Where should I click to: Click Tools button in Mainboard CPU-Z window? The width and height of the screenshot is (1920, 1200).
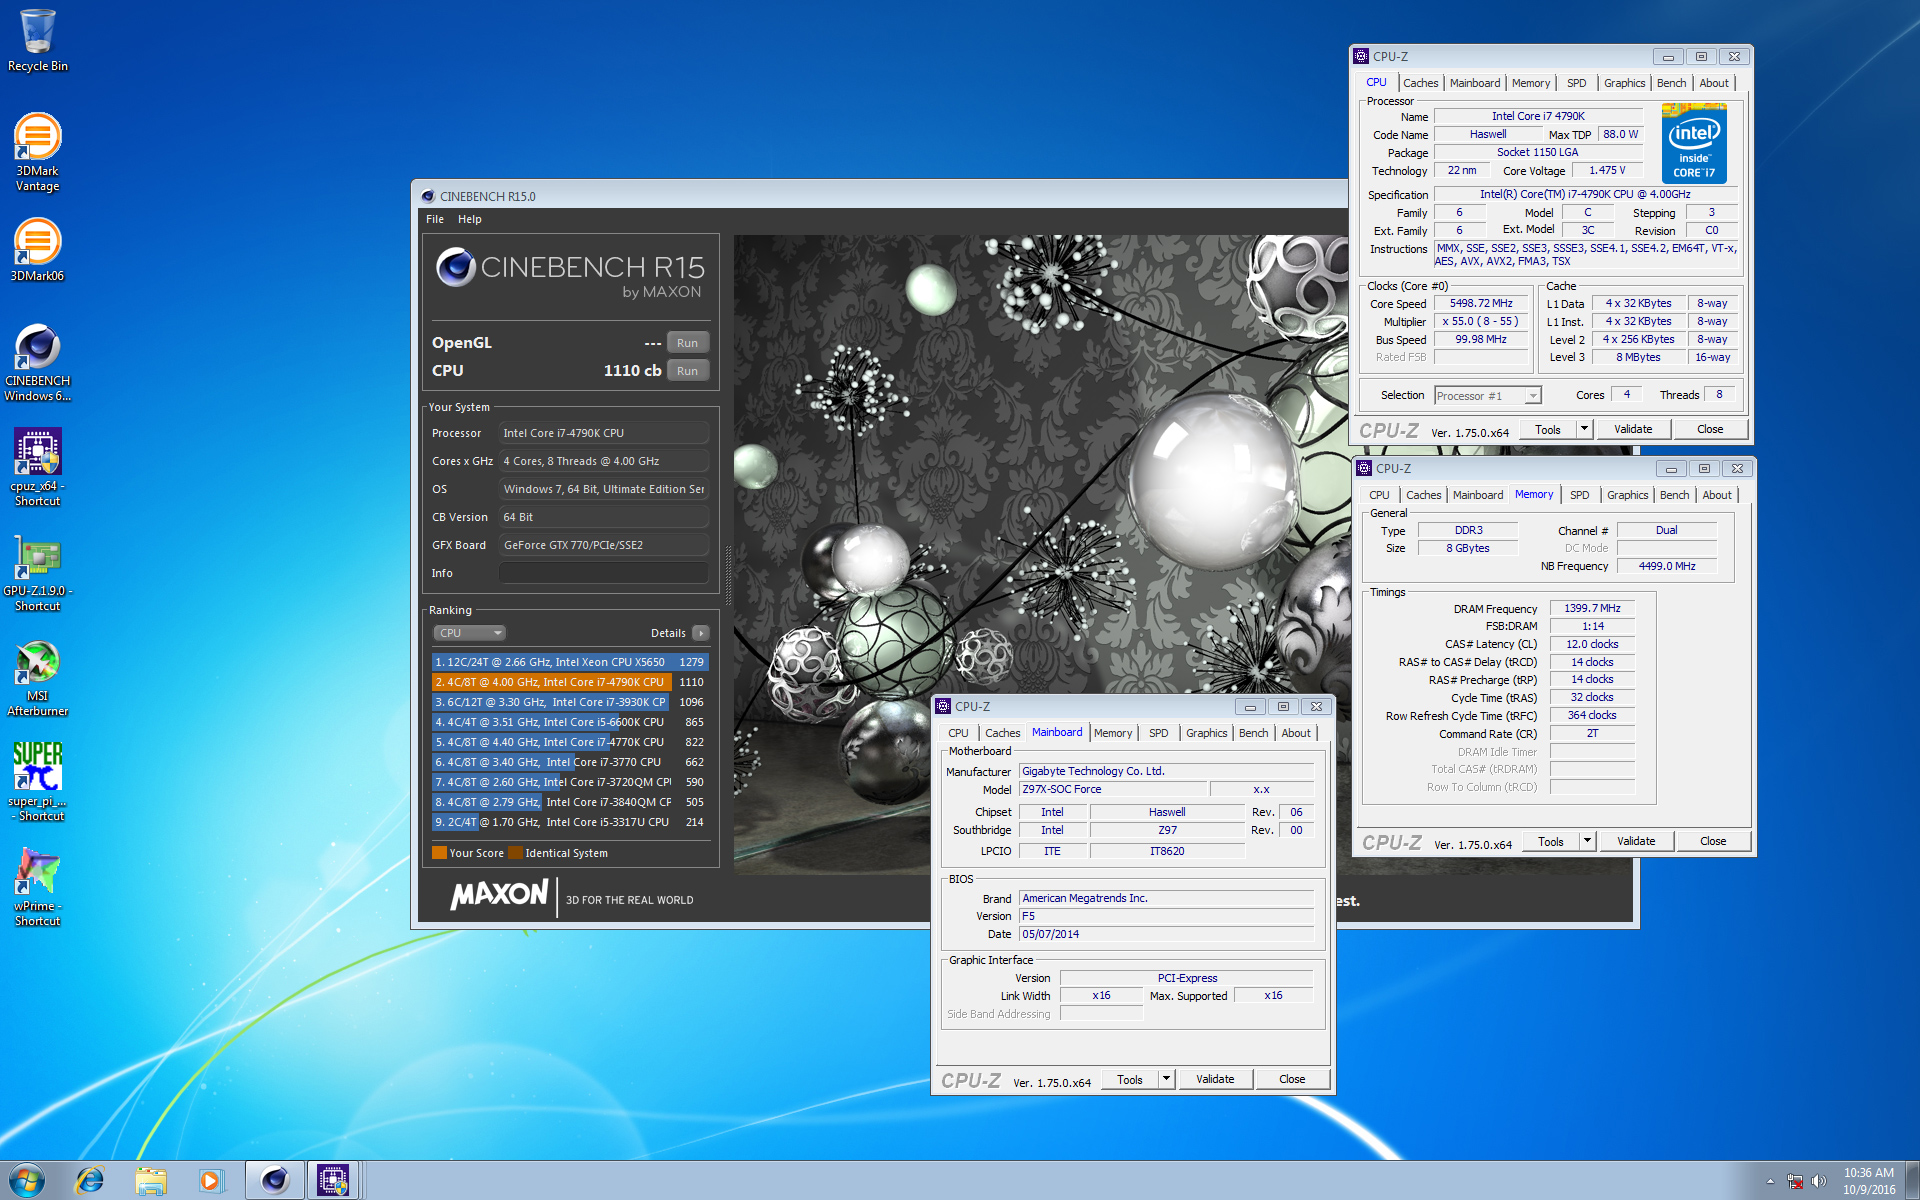point(1130,1079)
